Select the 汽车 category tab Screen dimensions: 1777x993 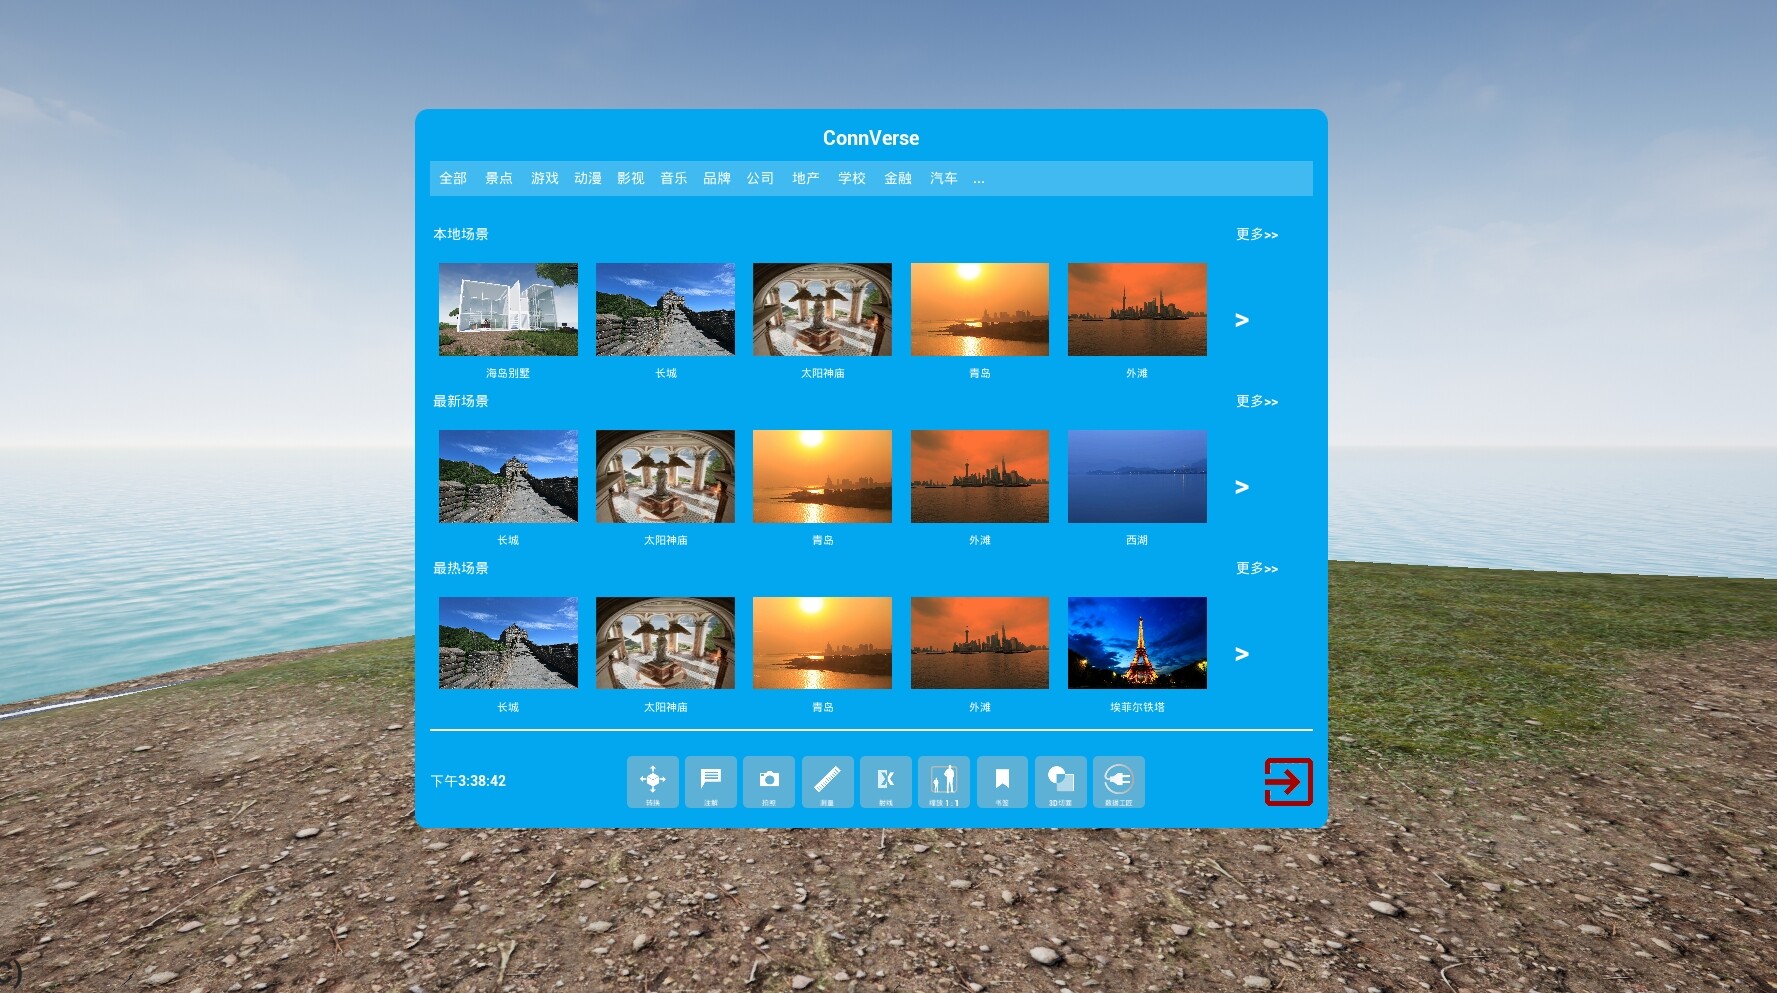click(941, 177)
